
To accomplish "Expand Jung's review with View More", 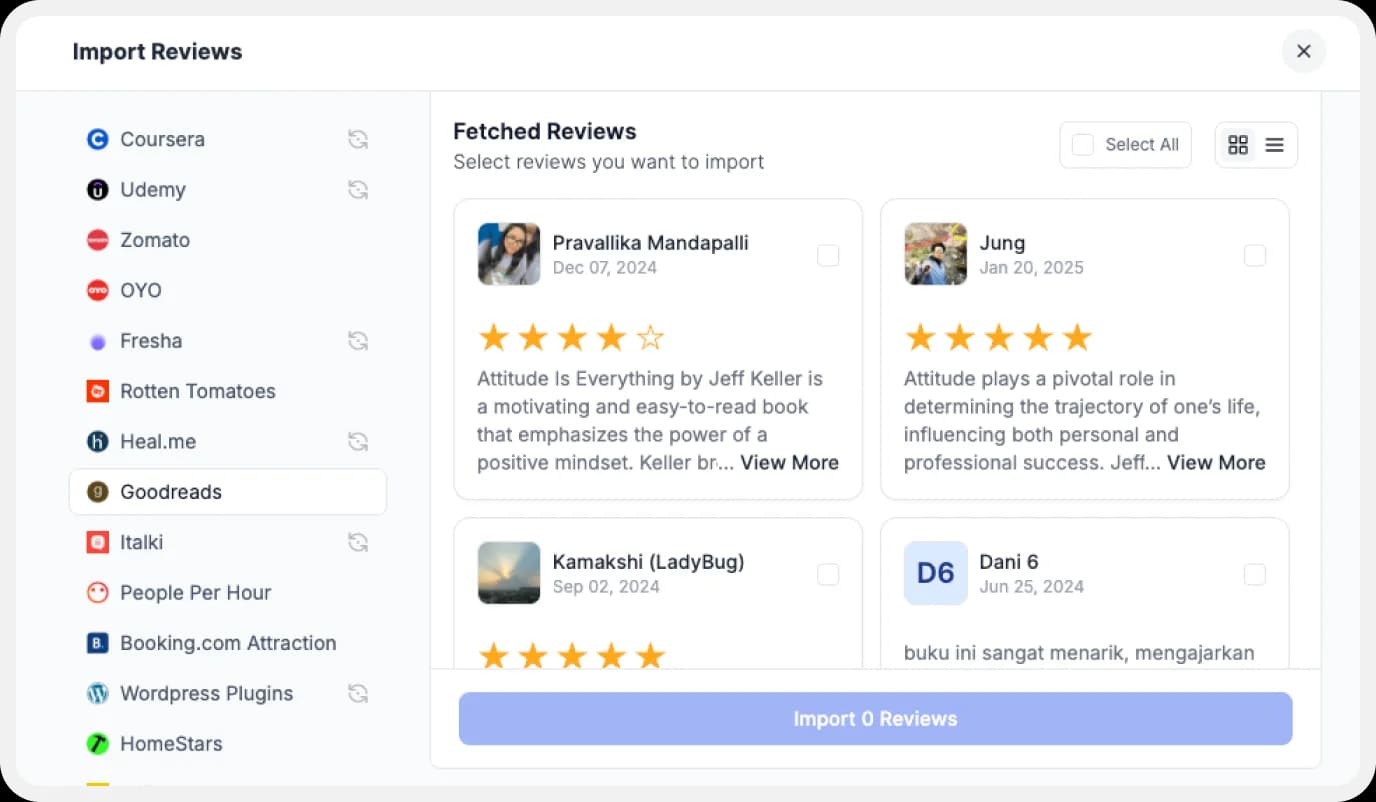I will (x=1216, y=462).
